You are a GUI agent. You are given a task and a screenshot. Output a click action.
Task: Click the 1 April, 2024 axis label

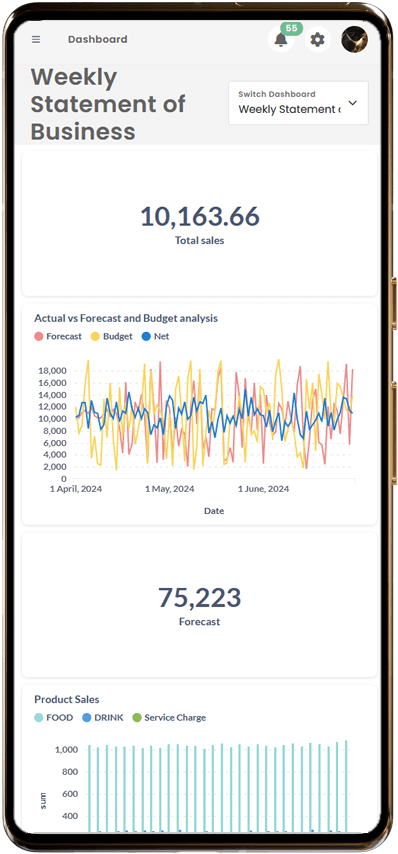tap(76, 489)
